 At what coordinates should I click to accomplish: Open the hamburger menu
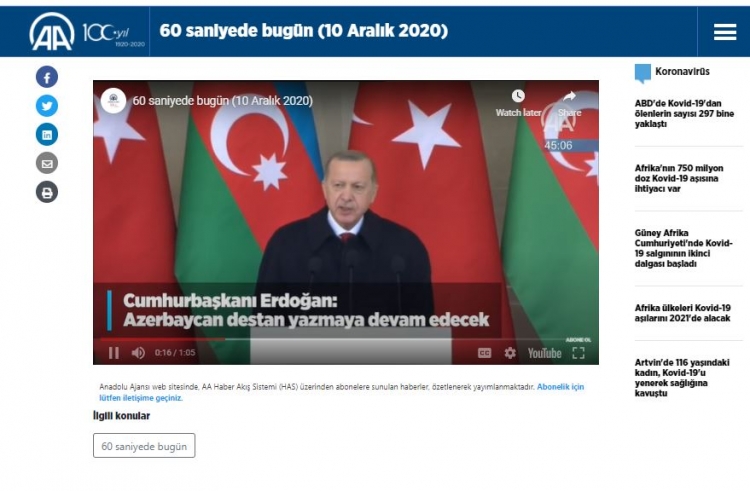point(725,32)
